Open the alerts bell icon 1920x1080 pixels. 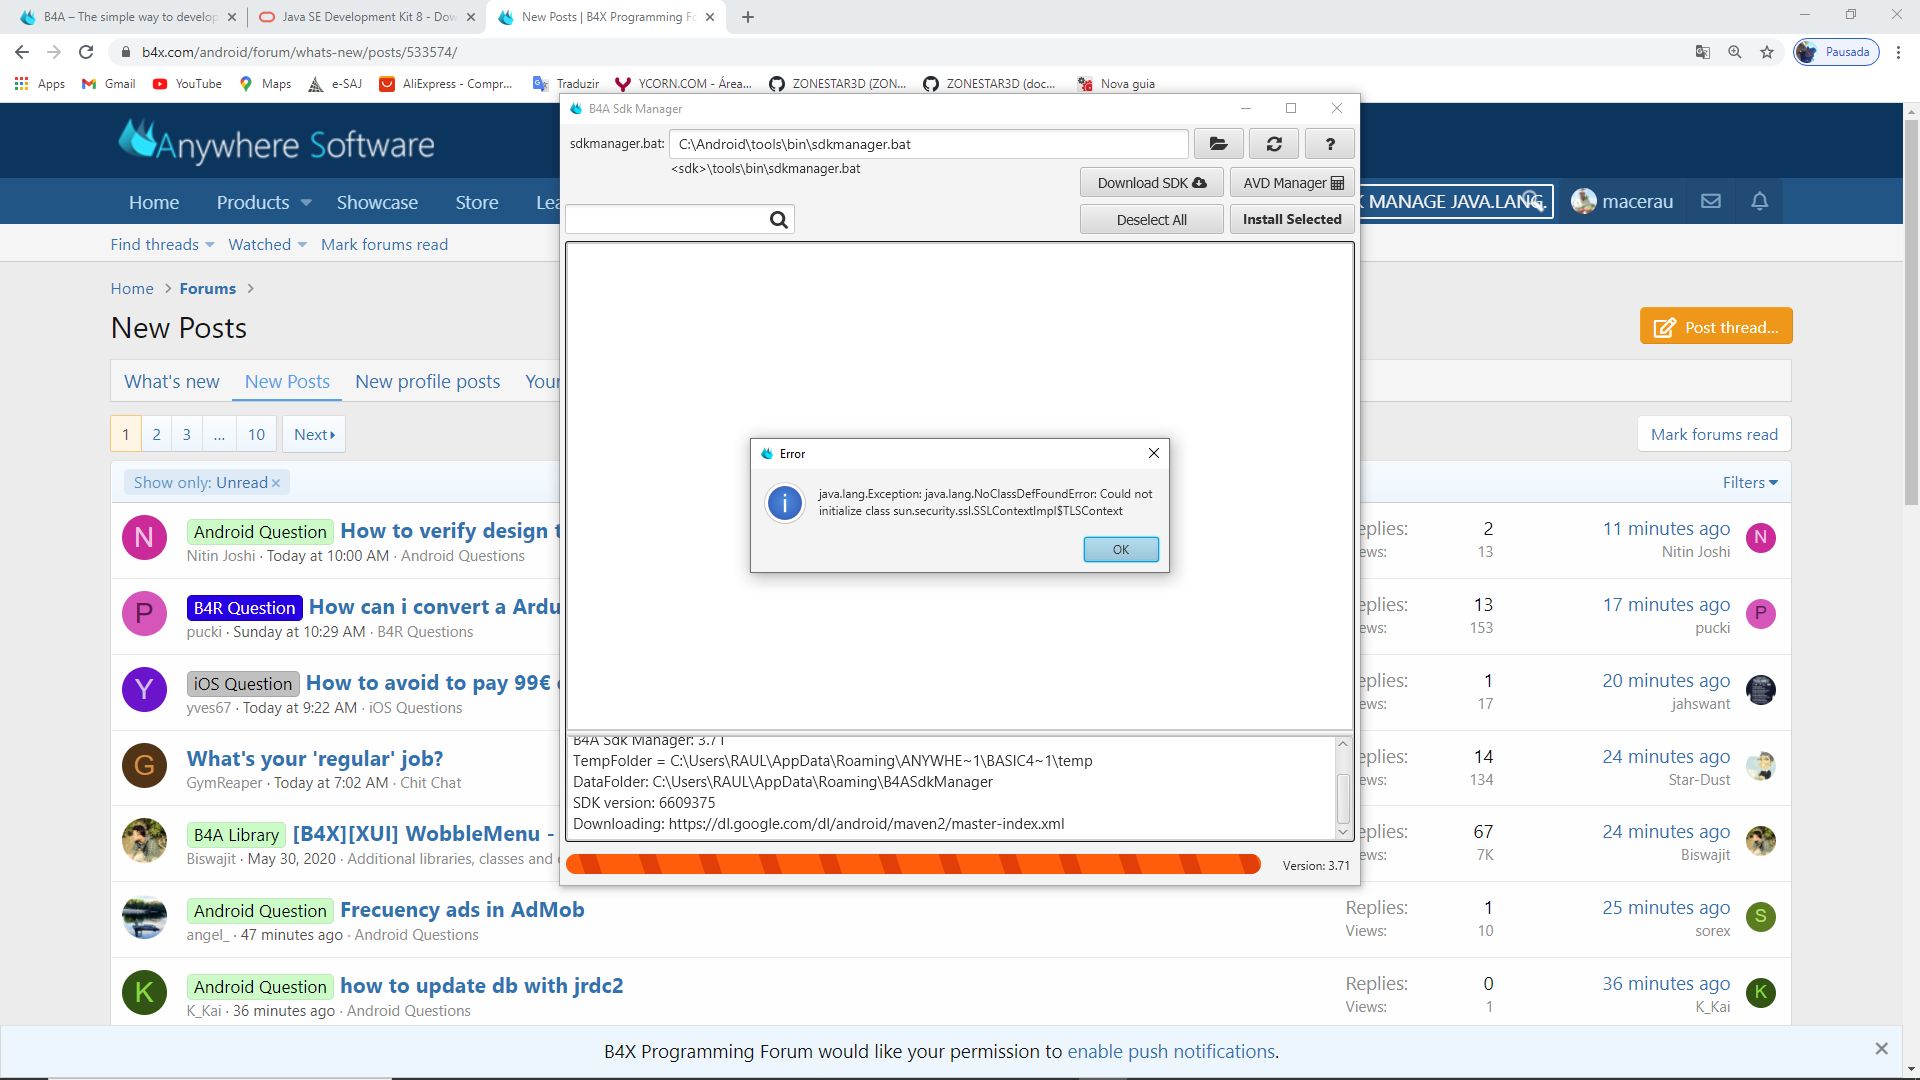pyautogui.click(x=1760, y=201)
